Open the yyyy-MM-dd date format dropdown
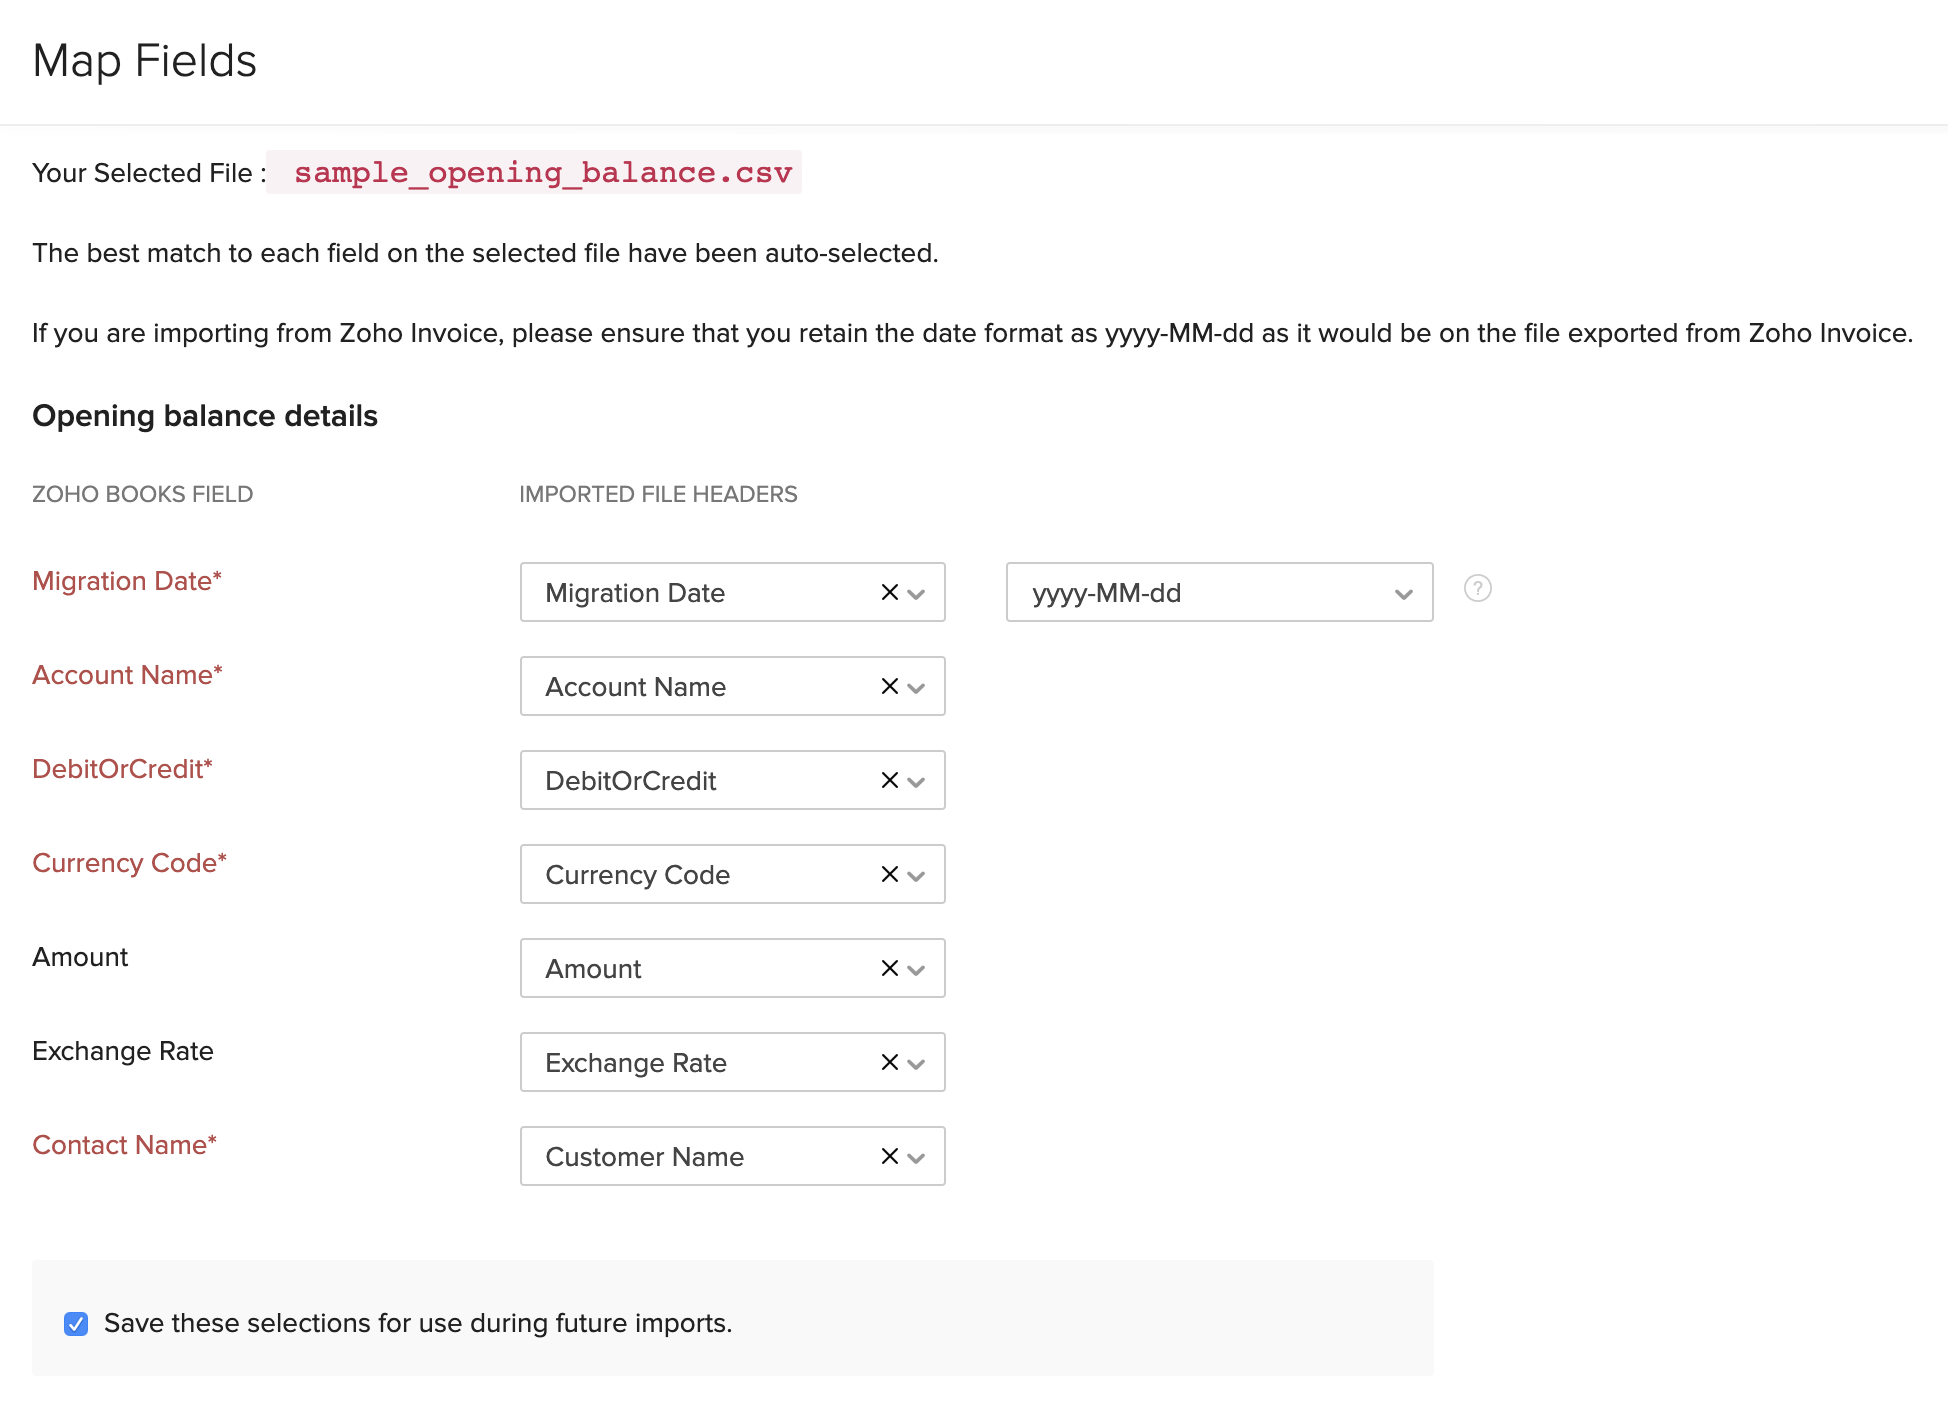This screenshot has height=1414, width=1948. pyautogui.click(x=1403, y=592)
